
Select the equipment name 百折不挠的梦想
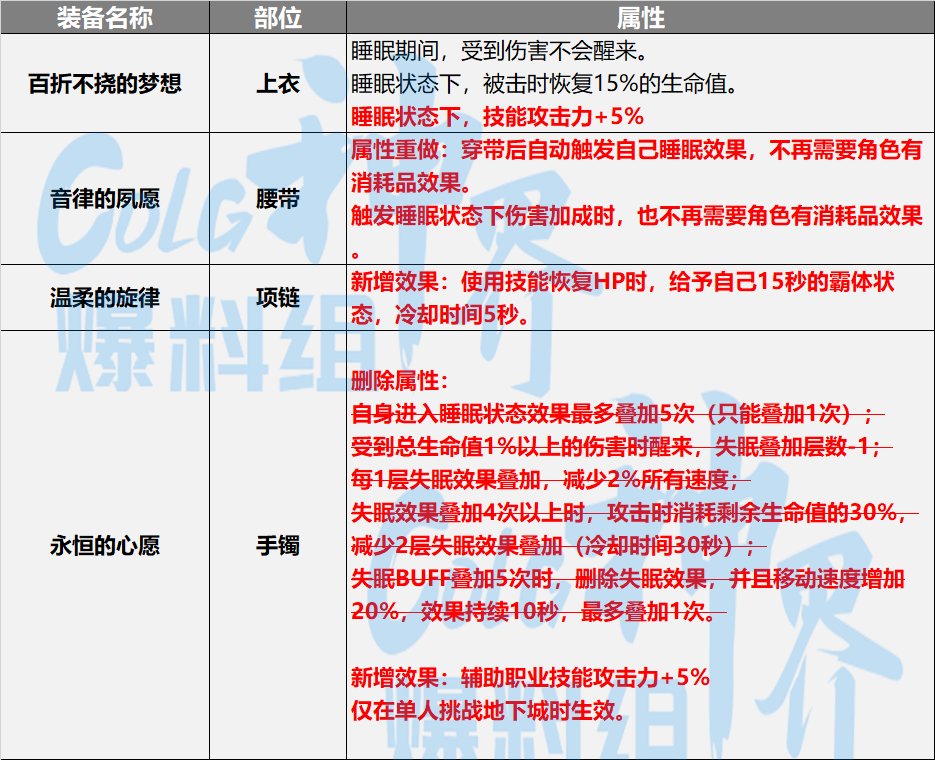(107, 83)
